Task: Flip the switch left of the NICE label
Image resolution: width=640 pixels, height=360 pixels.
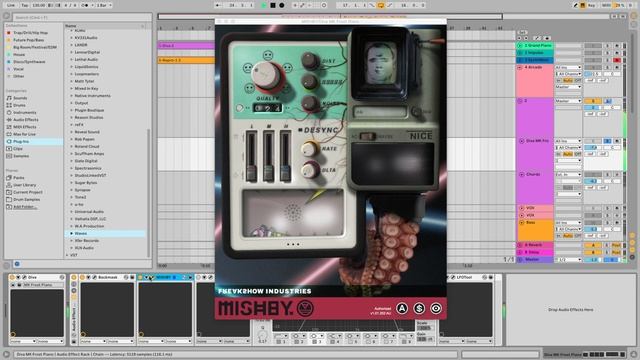Action: [x=367, y=137]
